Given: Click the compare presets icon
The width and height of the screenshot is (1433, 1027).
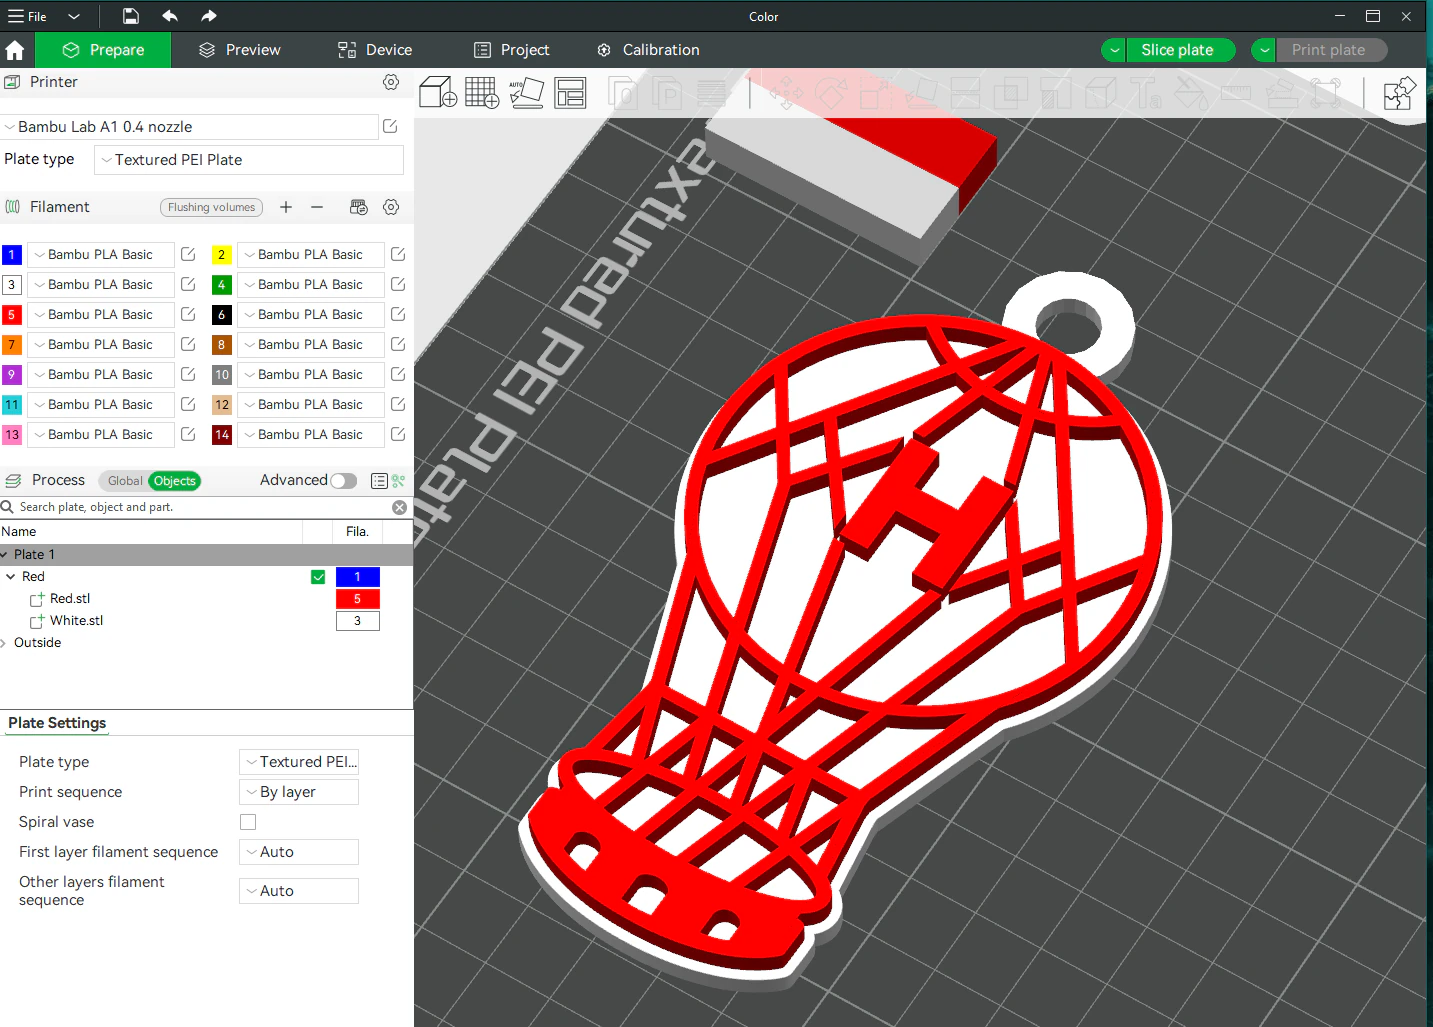Looking at the screenshot, I should (x=399, y=481).
